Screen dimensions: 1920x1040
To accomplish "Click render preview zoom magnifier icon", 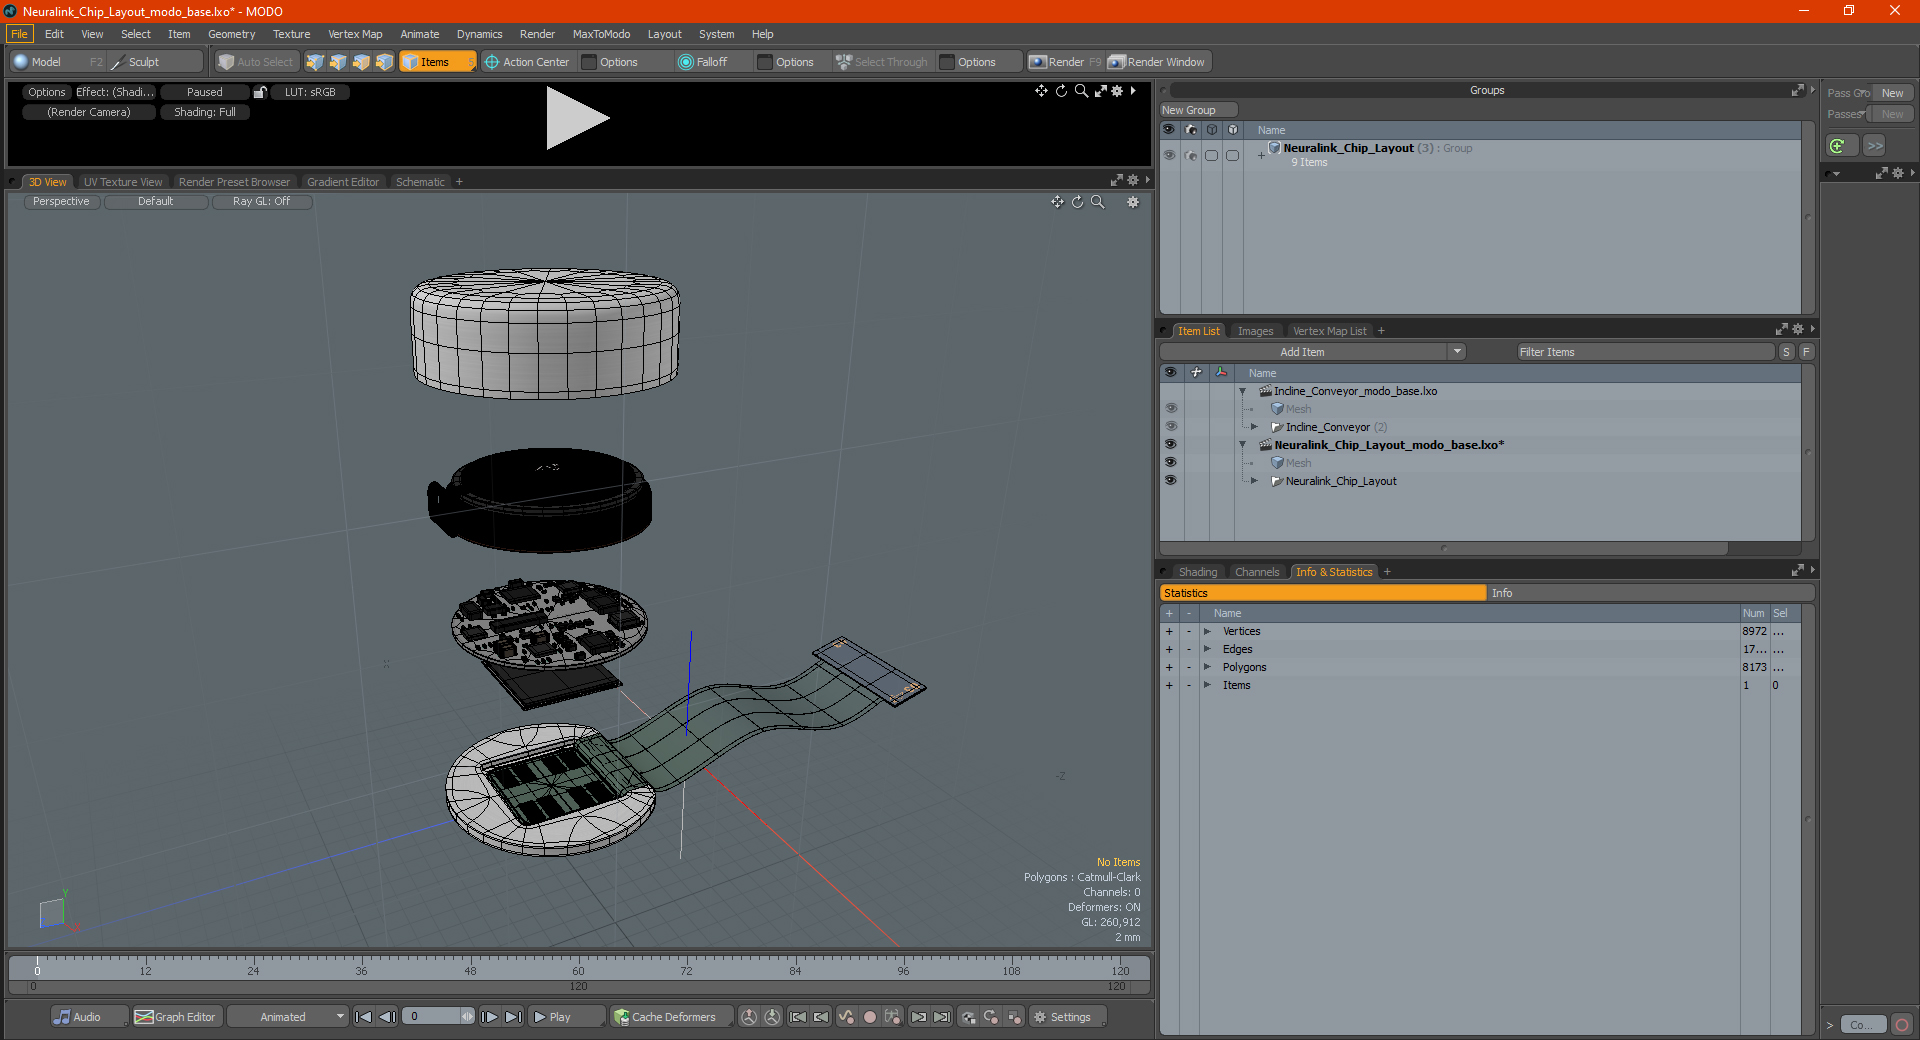I will click(x=1081, y=91).
